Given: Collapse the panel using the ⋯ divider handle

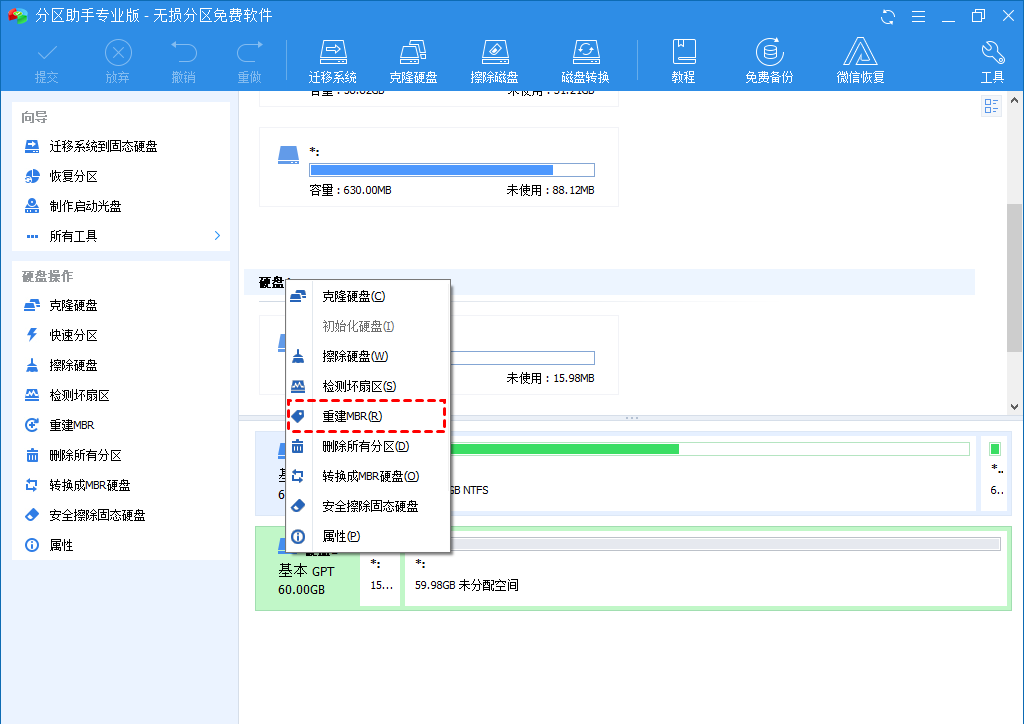Looking at the screenshot, I should (x=631, y=418).
